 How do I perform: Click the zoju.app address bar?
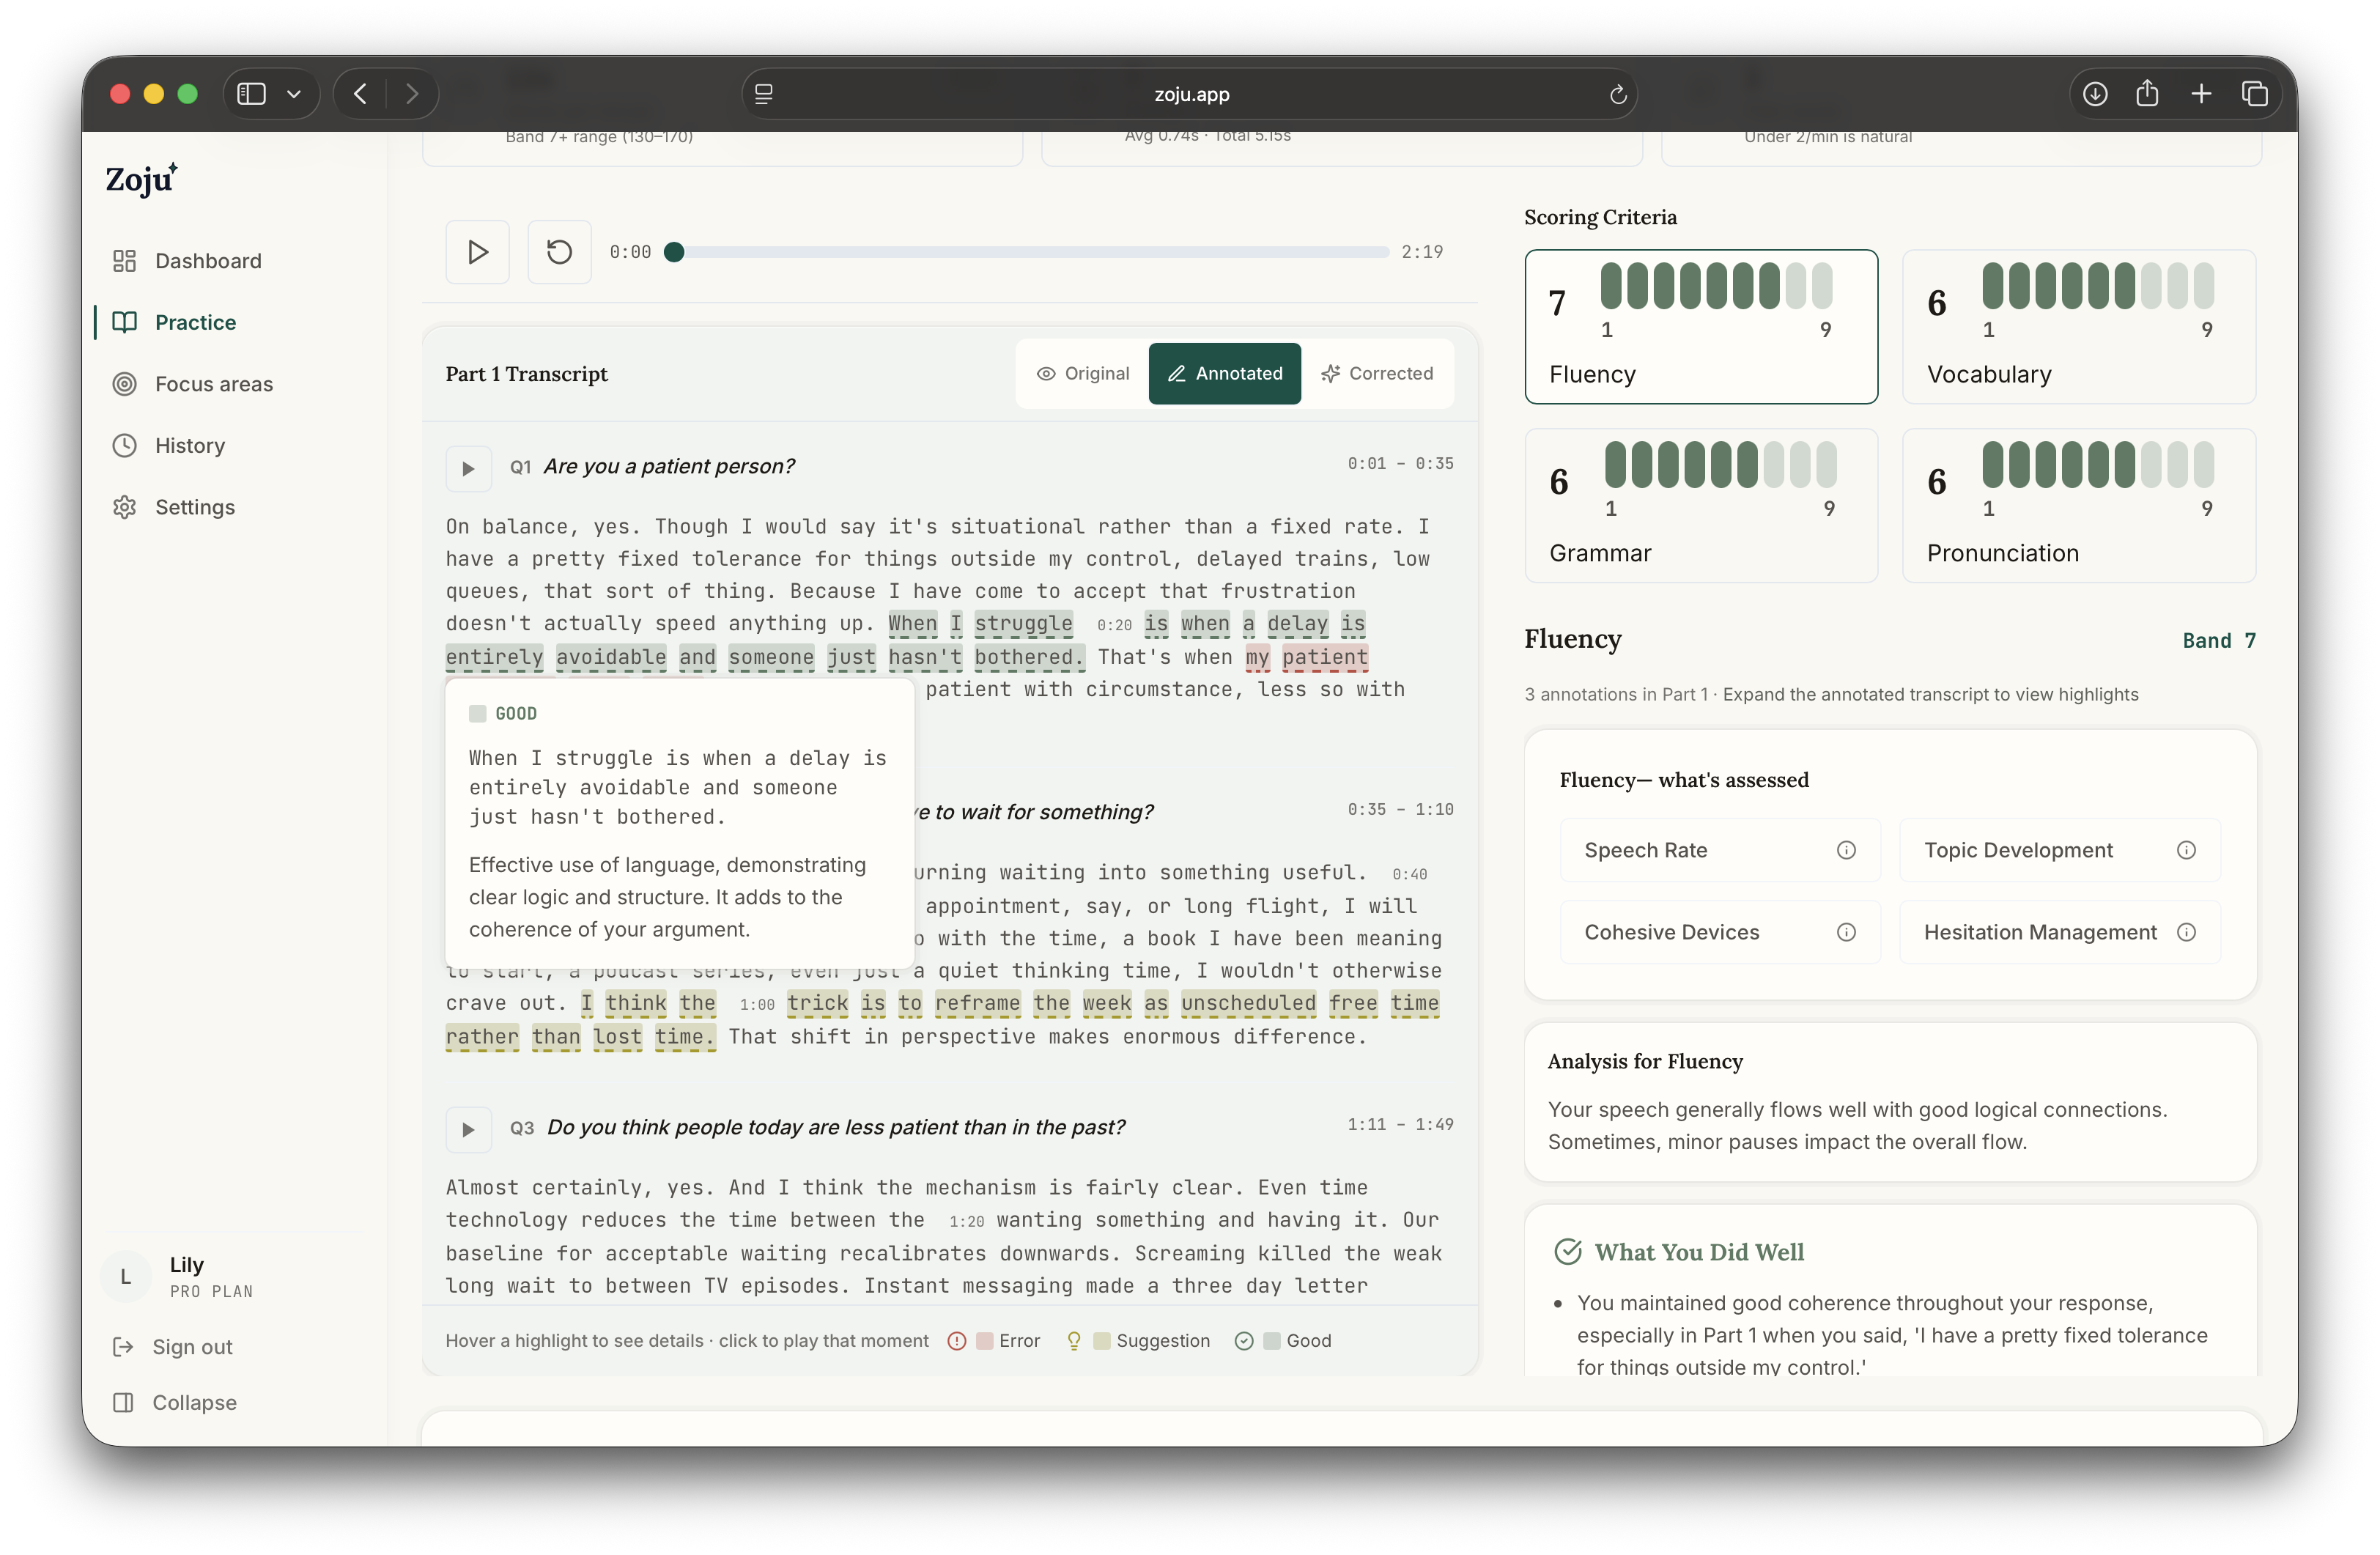pyautogui.click(x=1189, y=94)
